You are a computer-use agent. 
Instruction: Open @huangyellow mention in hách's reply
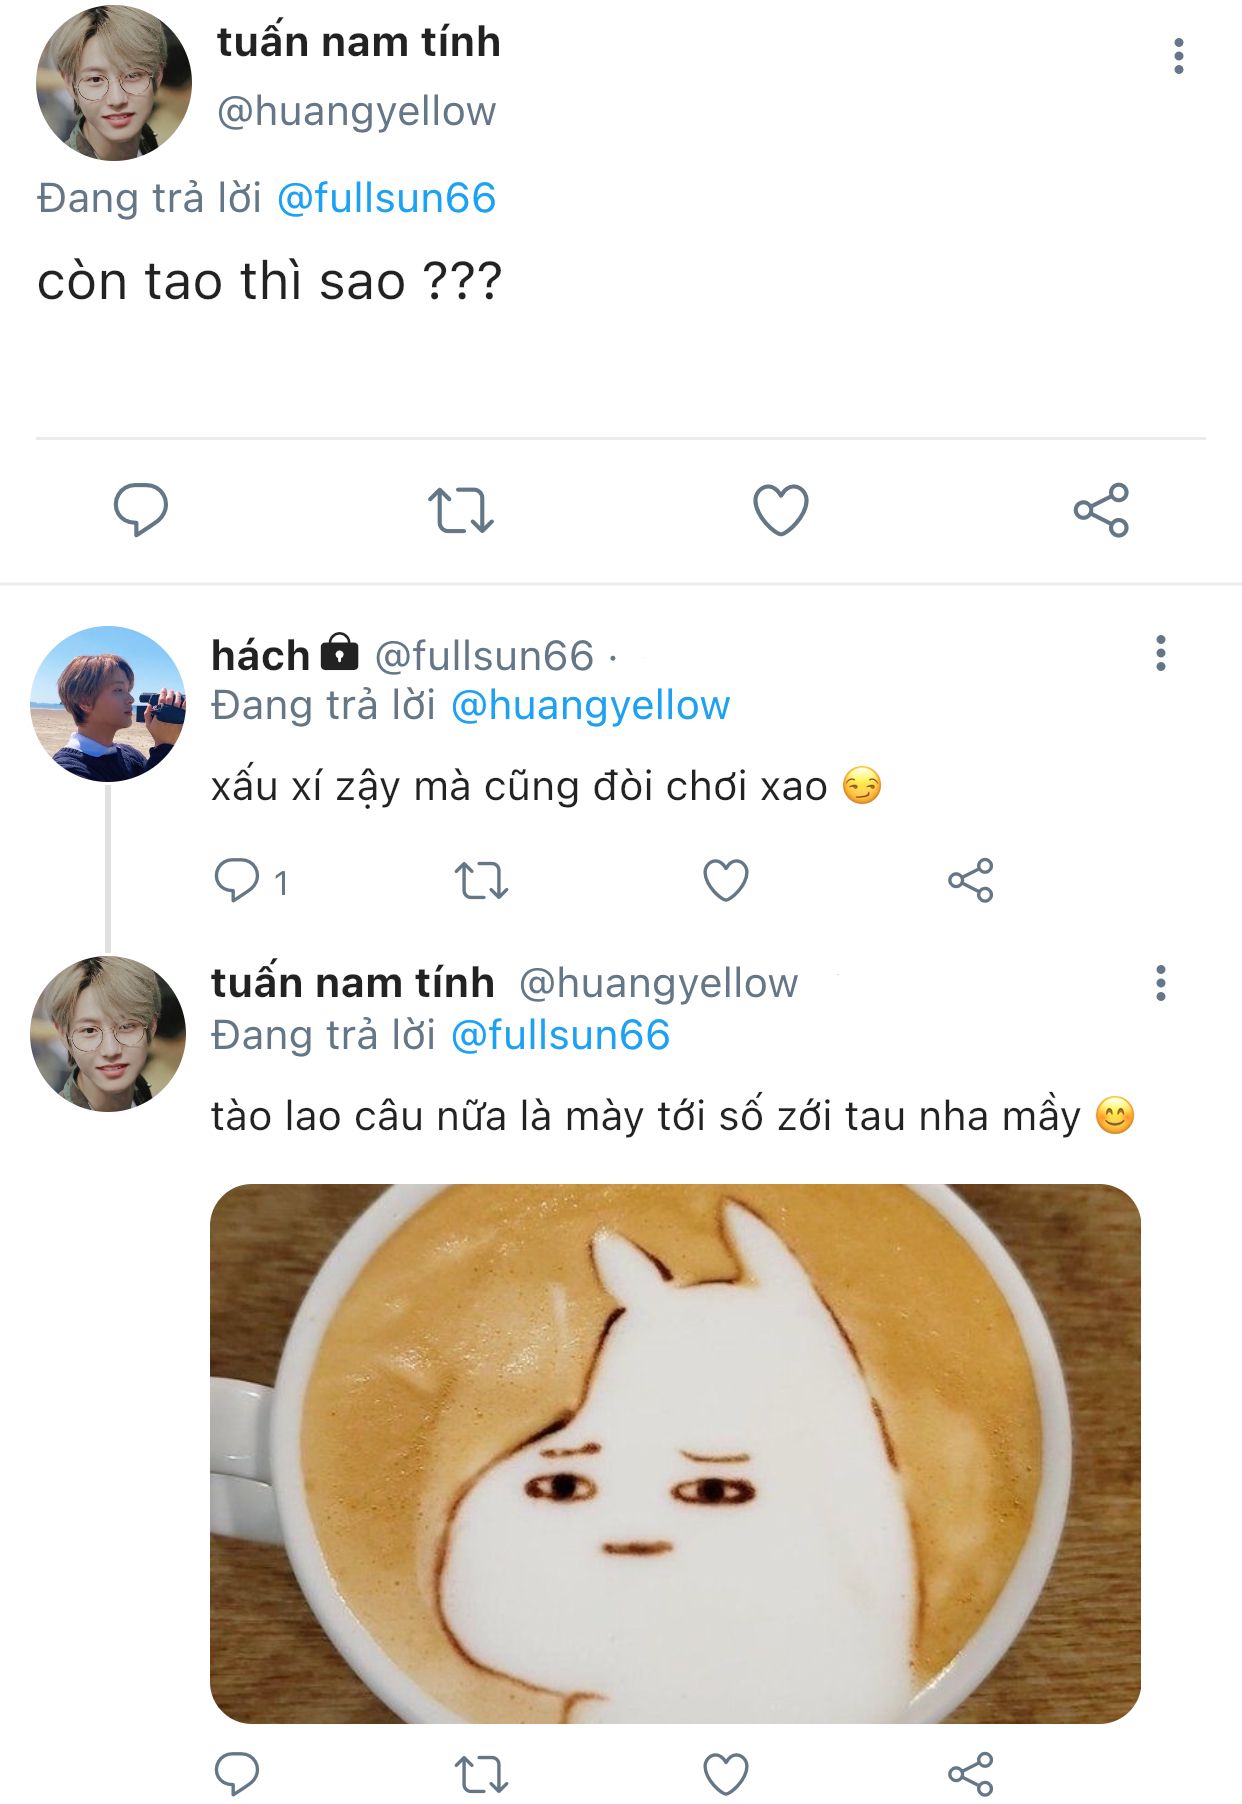pos(590,706)
